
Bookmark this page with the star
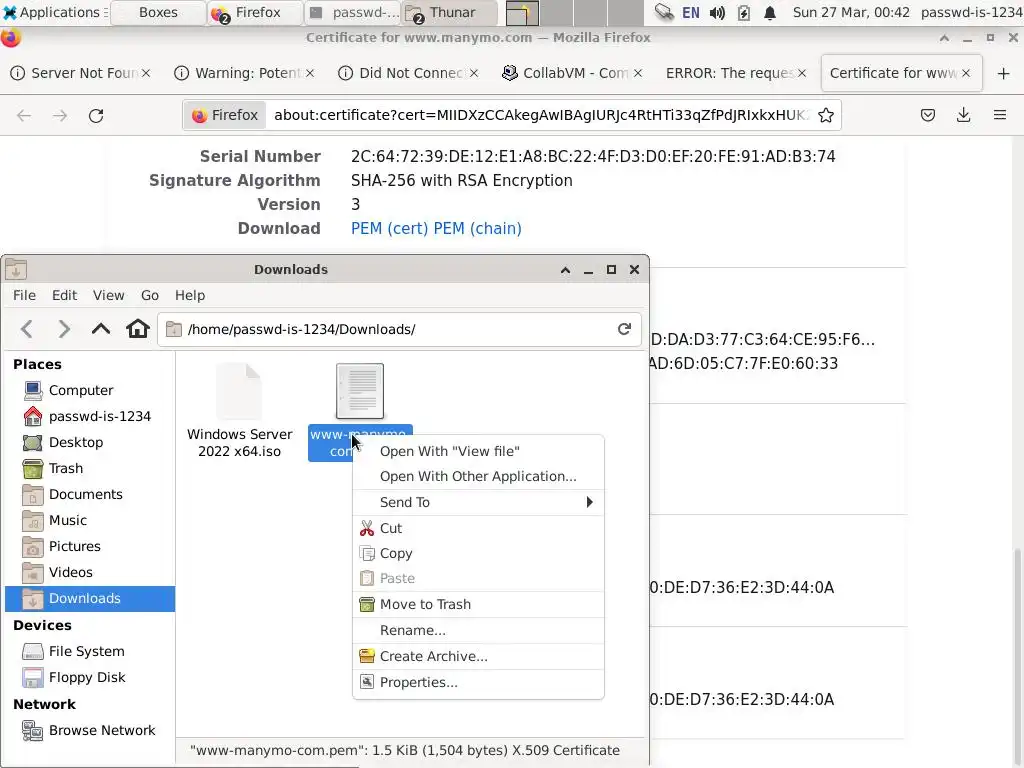click(x=825, y=116)
